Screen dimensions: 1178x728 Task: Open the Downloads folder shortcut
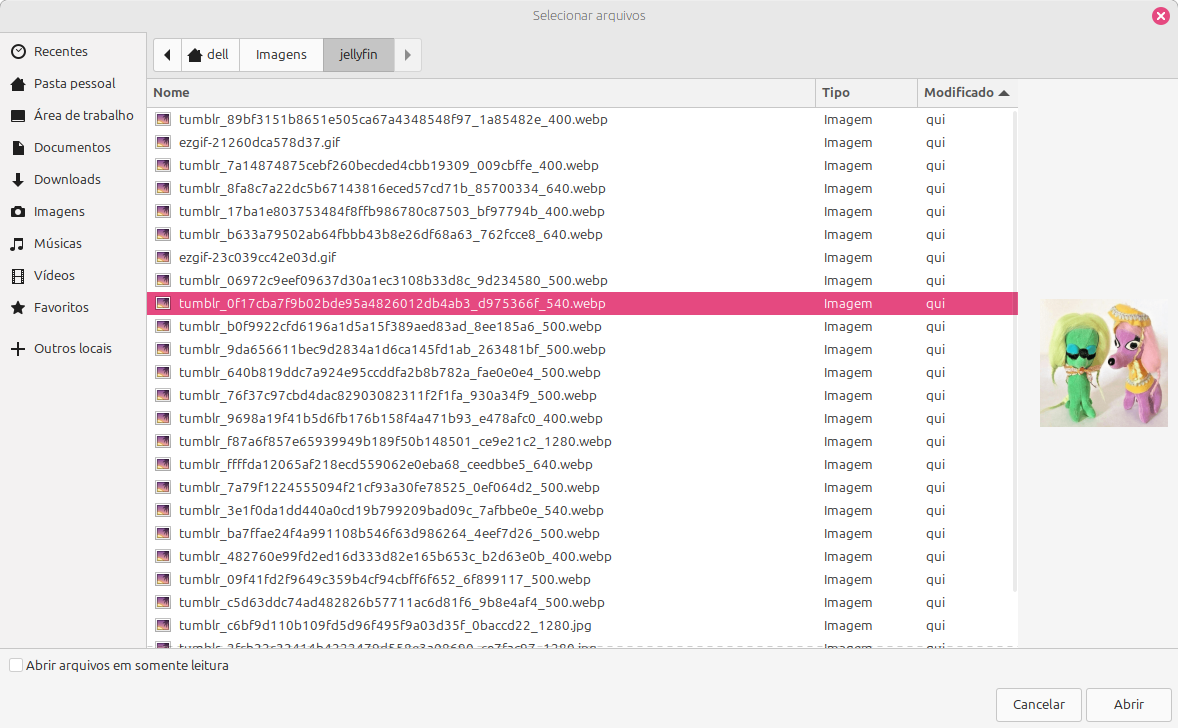pyautogui.click(x=67, y=180)
